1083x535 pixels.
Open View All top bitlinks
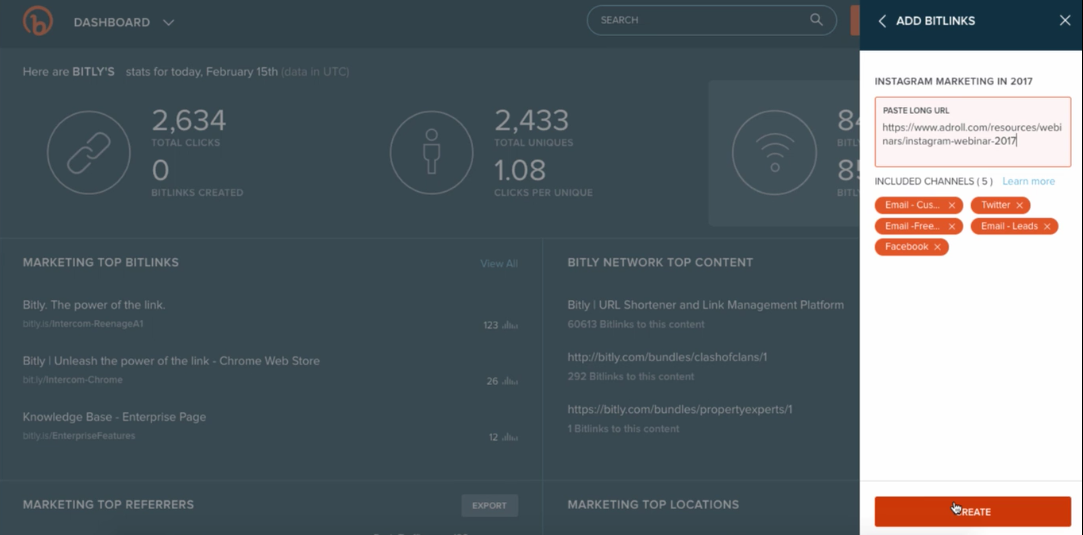499,264
